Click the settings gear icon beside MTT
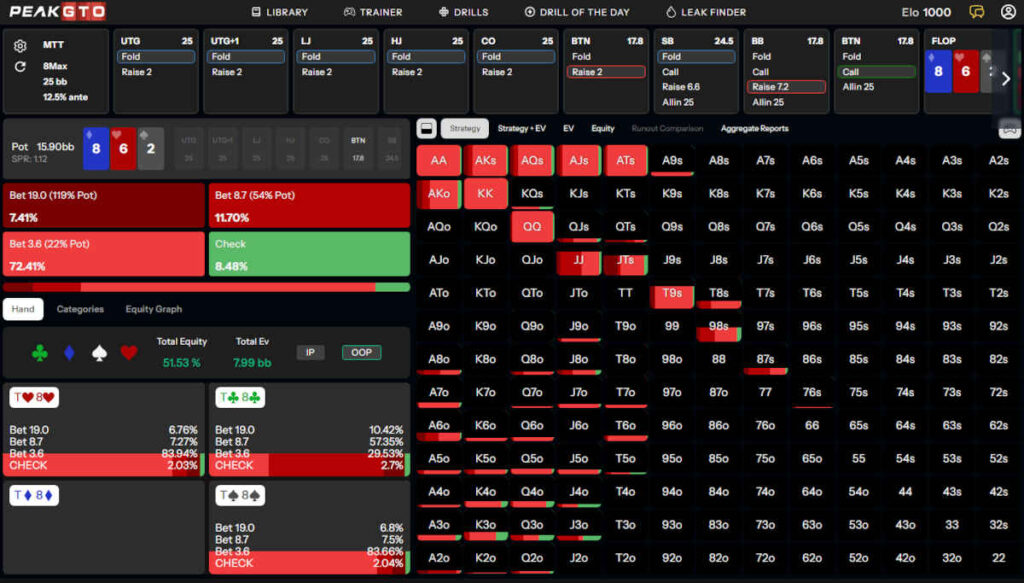Screen dimensions: 1024x583 20,46
